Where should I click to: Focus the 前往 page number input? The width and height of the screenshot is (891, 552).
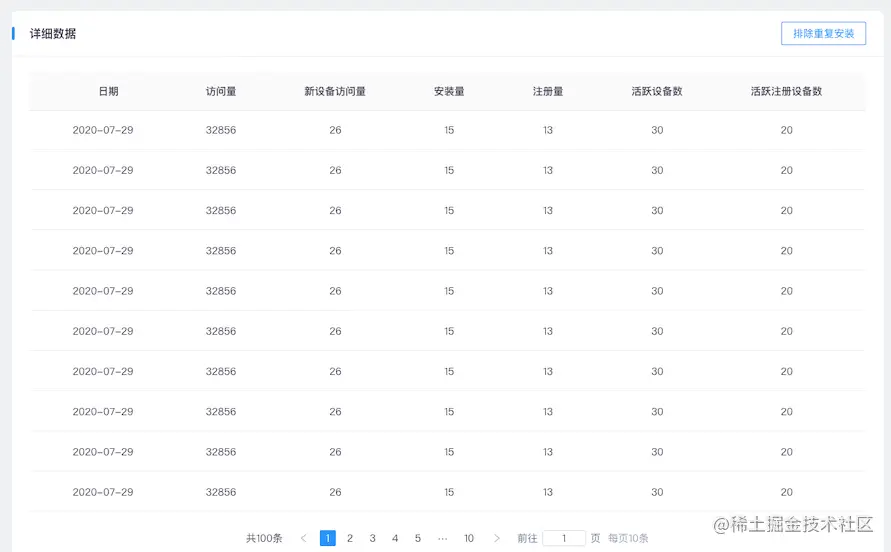pyautogui.click(x=564, y=538)
